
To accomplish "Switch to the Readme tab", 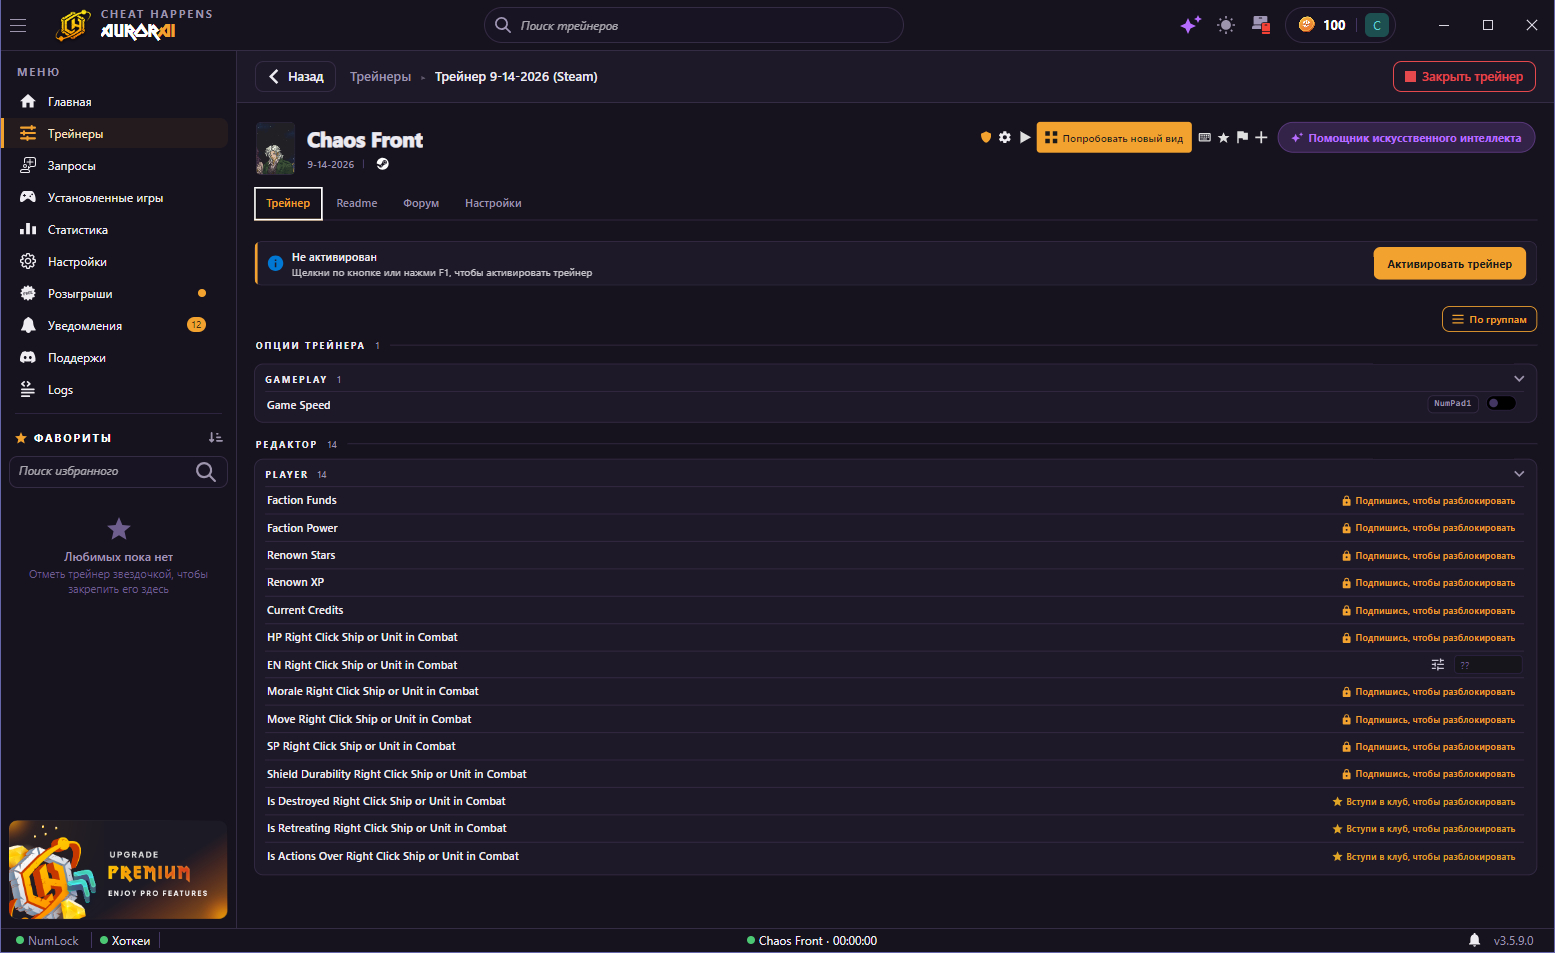I will click(x=357, y=203).
